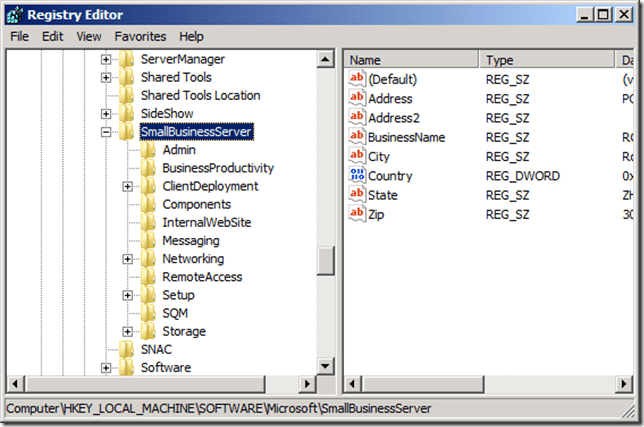Viewport: 644px width, 427px height.
Task: Click the values pane scroll right arrow
Action: click(x=624, y=384)
